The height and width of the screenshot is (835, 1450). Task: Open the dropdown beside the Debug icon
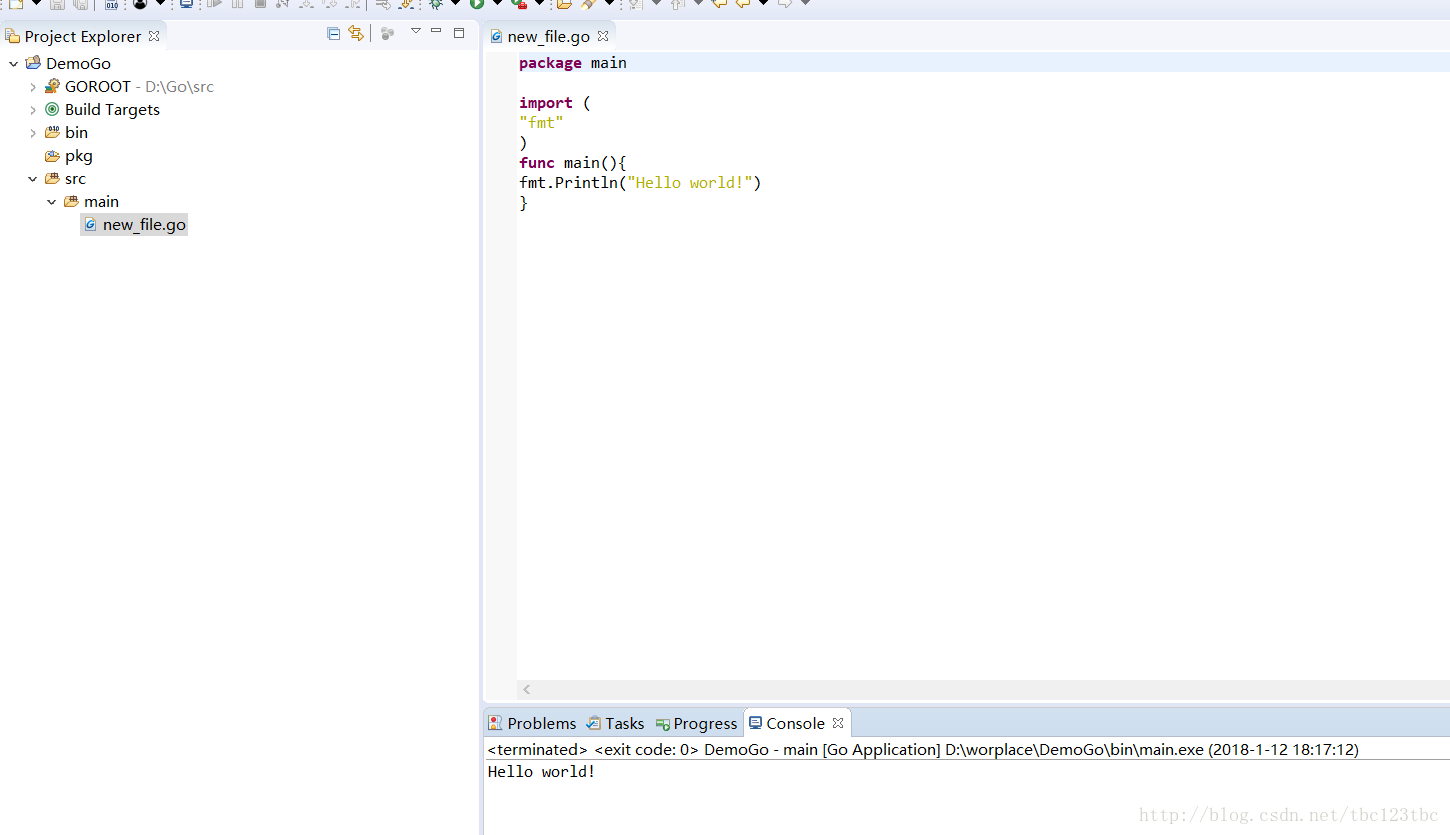point(455,4)
